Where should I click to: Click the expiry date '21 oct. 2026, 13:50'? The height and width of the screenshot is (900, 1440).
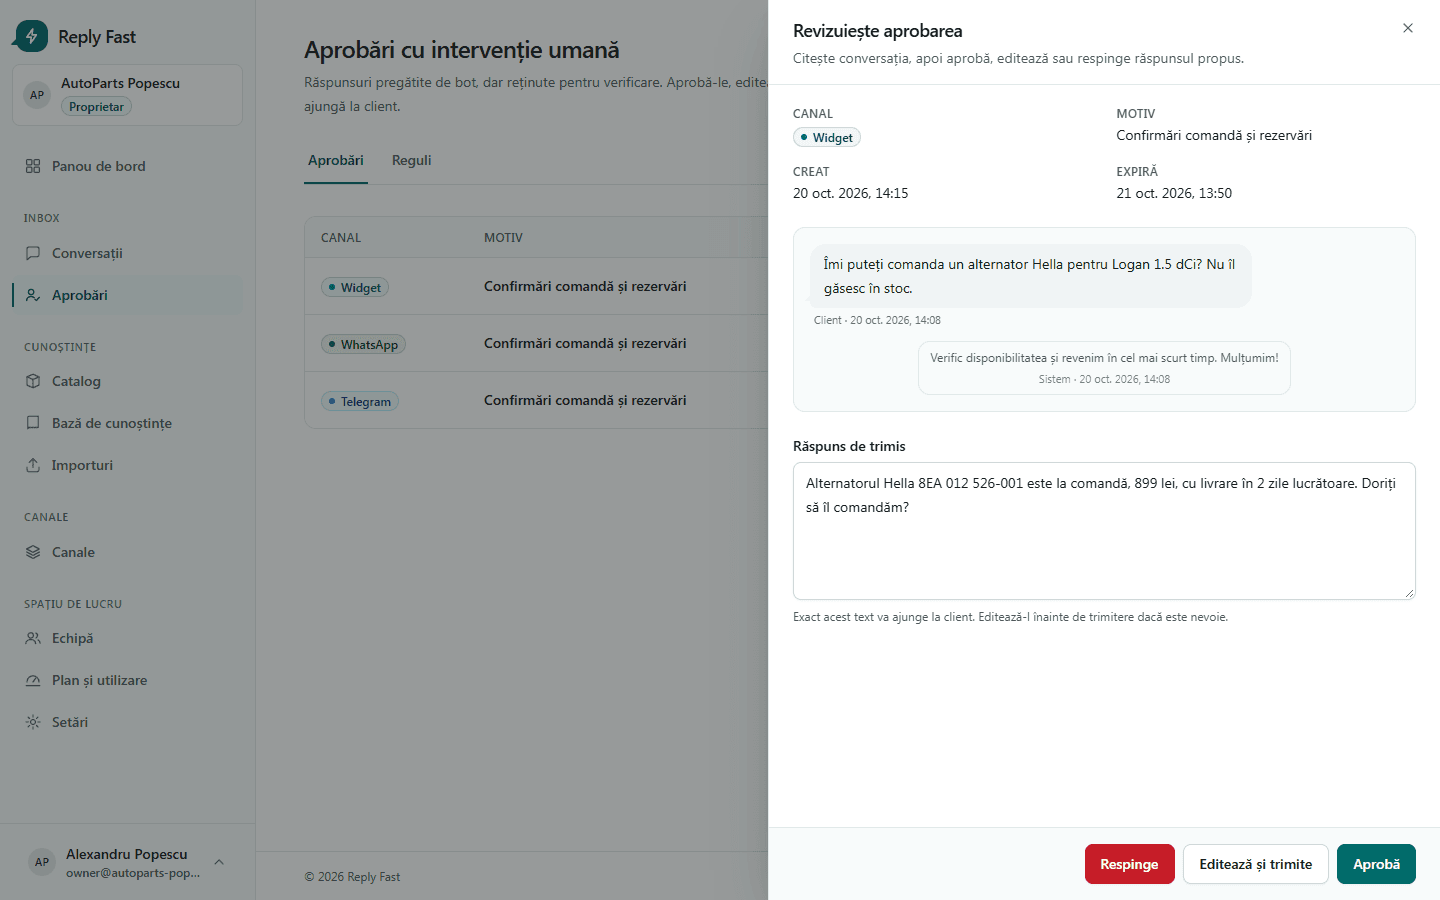point(1174,193)
